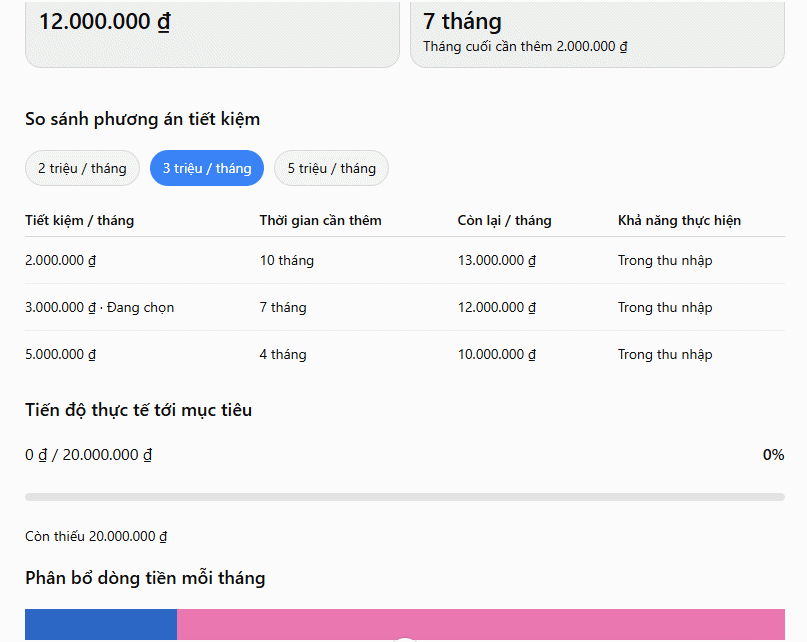Screen dimensions: 807x642
Task: Click the "Còn lại / tháng" column header
Action: pos(504,220)
